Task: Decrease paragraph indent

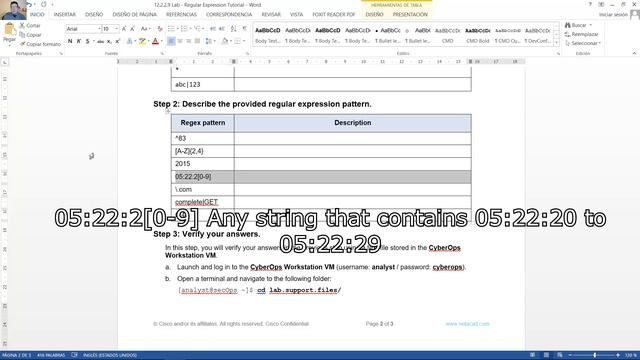Action: tap(213, 29)
